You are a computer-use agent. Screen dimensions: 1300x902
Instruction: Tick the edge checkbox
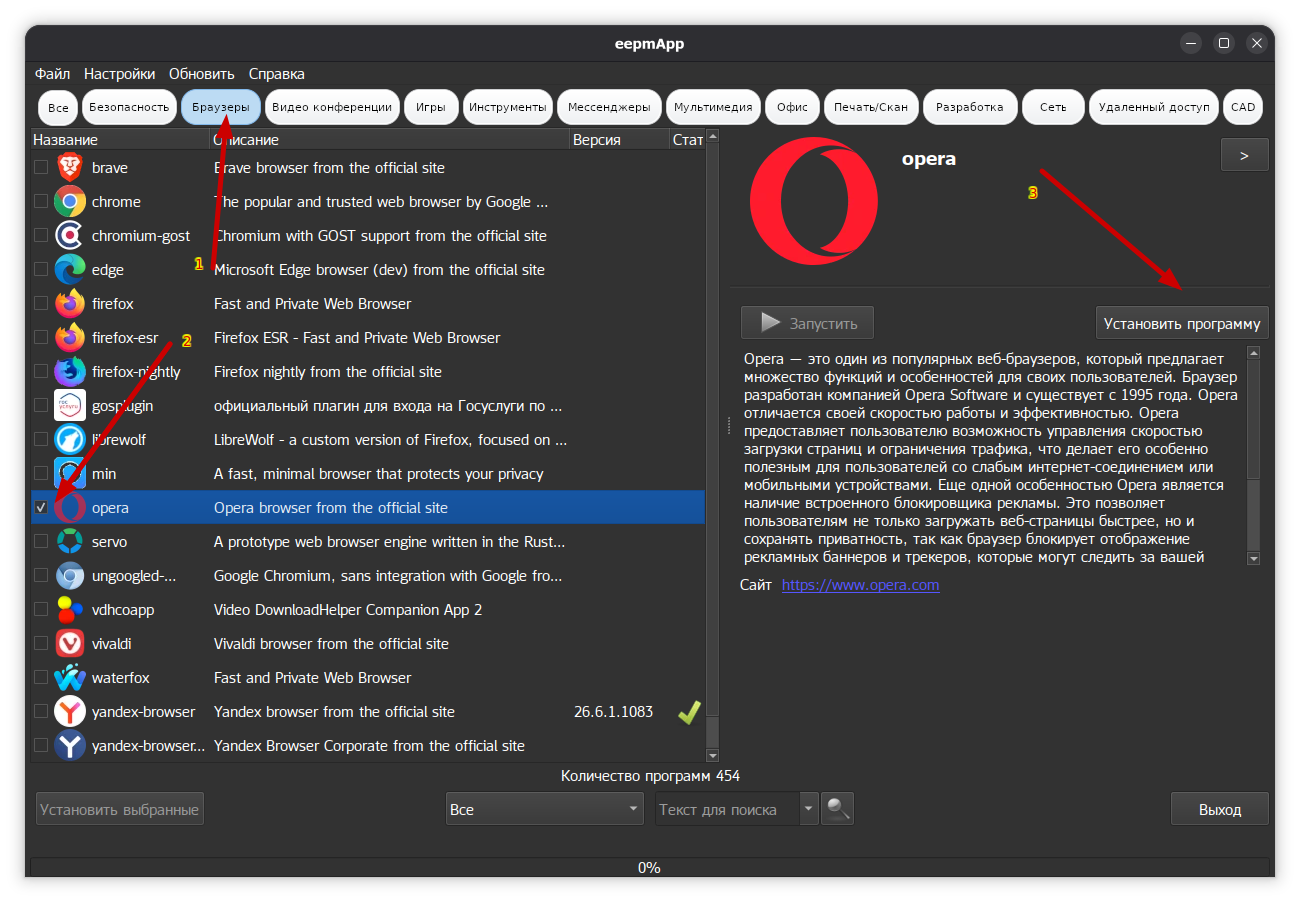point(41,270)
